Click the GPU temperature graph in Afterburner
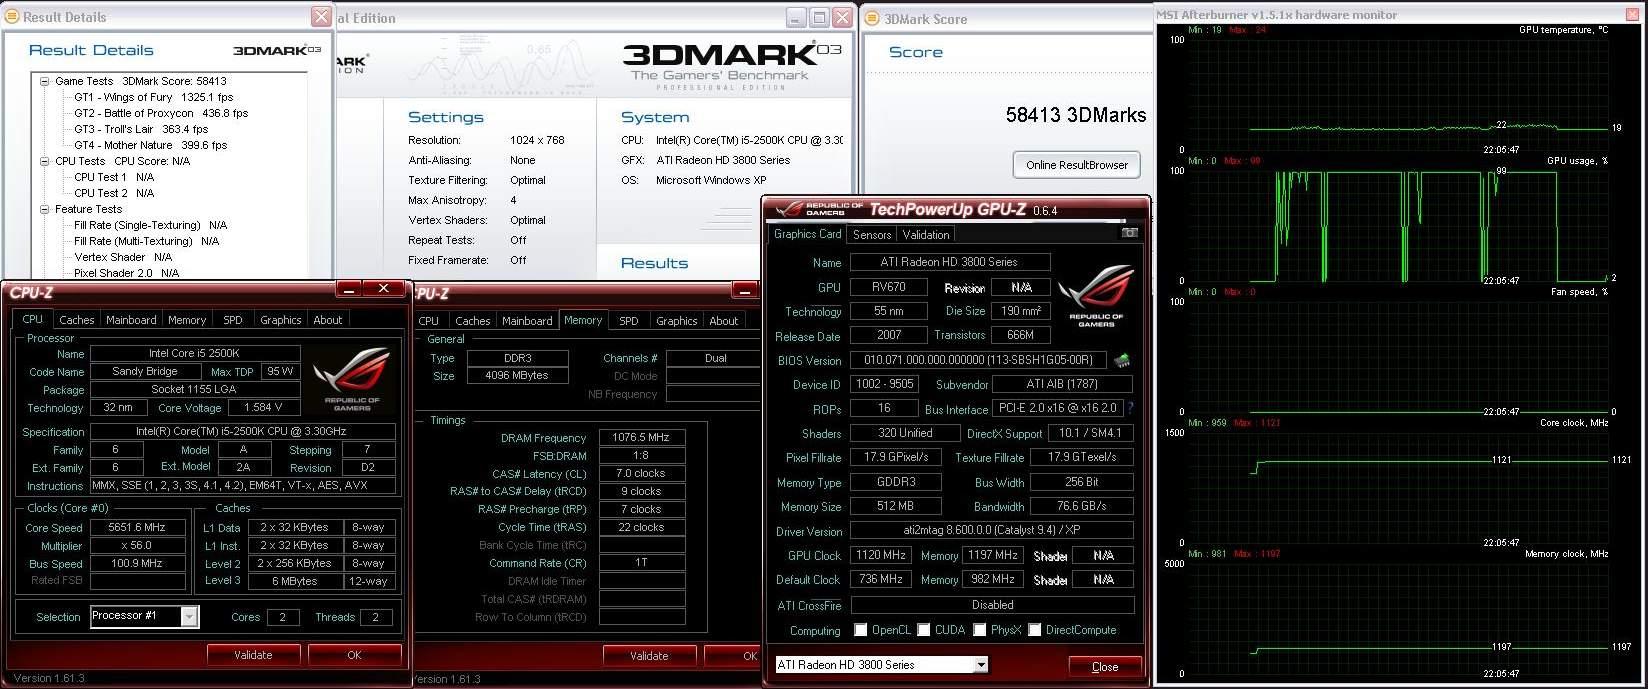 (1398, 96)
